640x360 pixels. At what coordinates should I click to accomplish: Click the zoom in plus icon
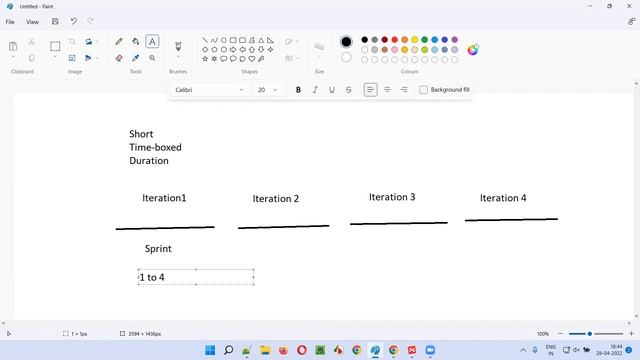coord(631,333)
